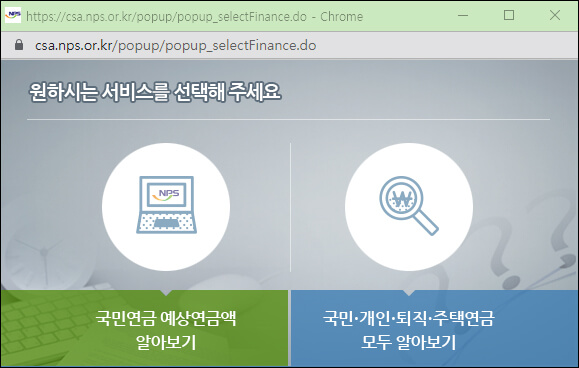
Task: Click the 원하시는 서비스를 선택해 주세요 heading
Action: coord(155,92)
